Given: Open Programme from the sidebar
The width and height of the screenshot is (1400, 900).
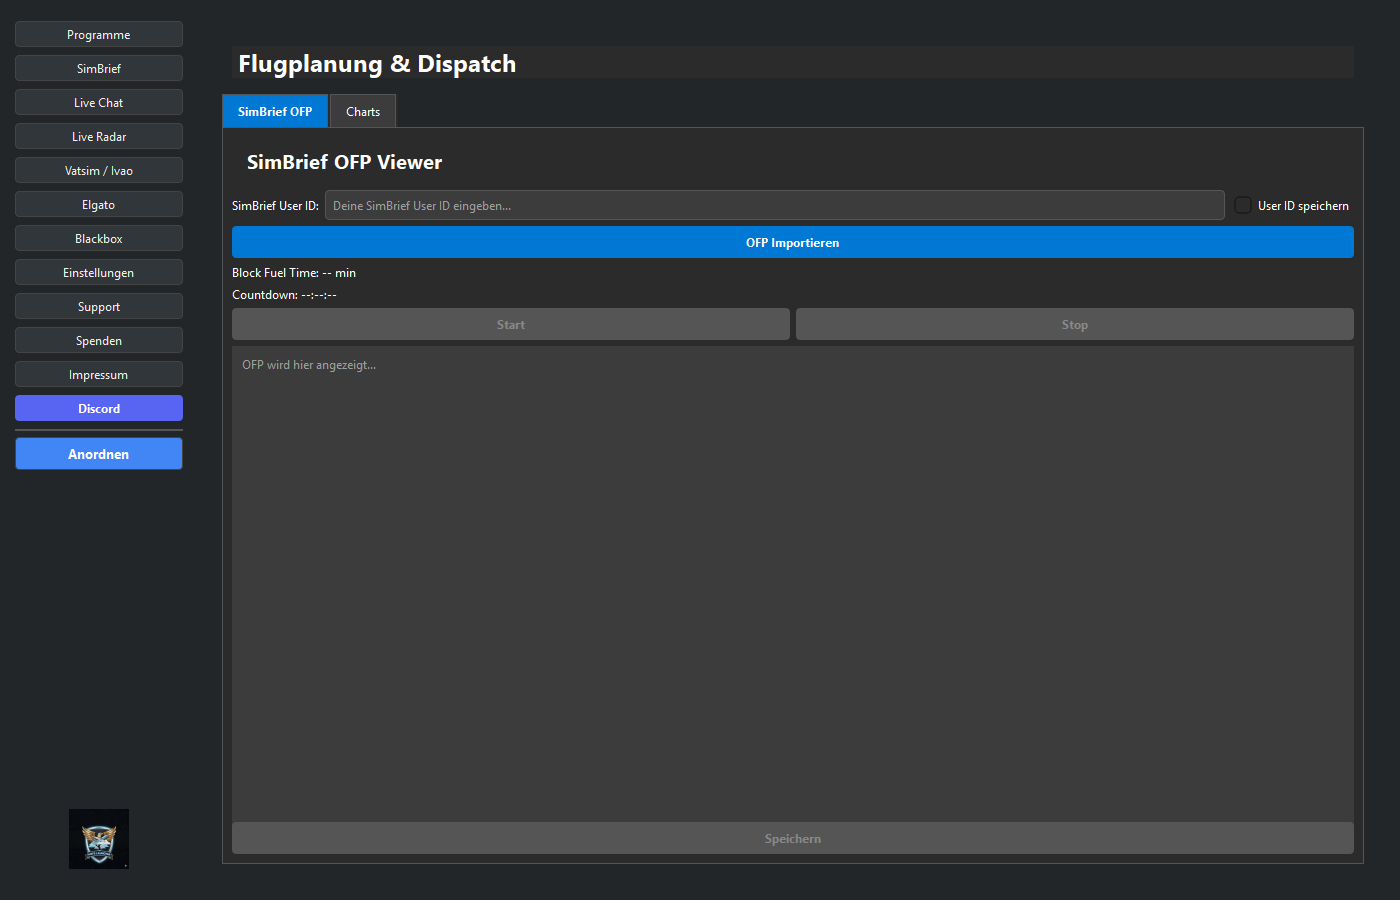Looking at the screenshot, I should pos(99,35).
